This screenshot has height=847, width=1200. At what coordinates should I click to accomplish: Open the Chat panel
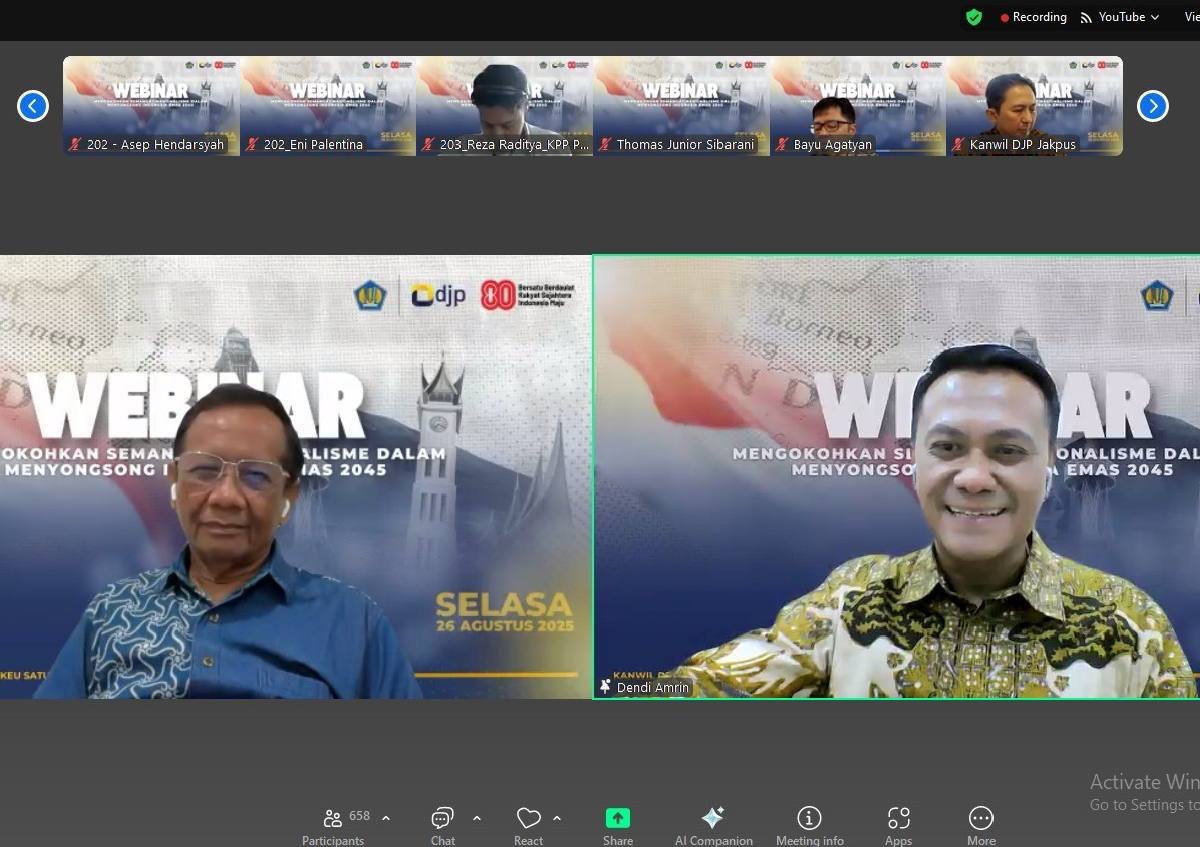[x=442, y=819]
